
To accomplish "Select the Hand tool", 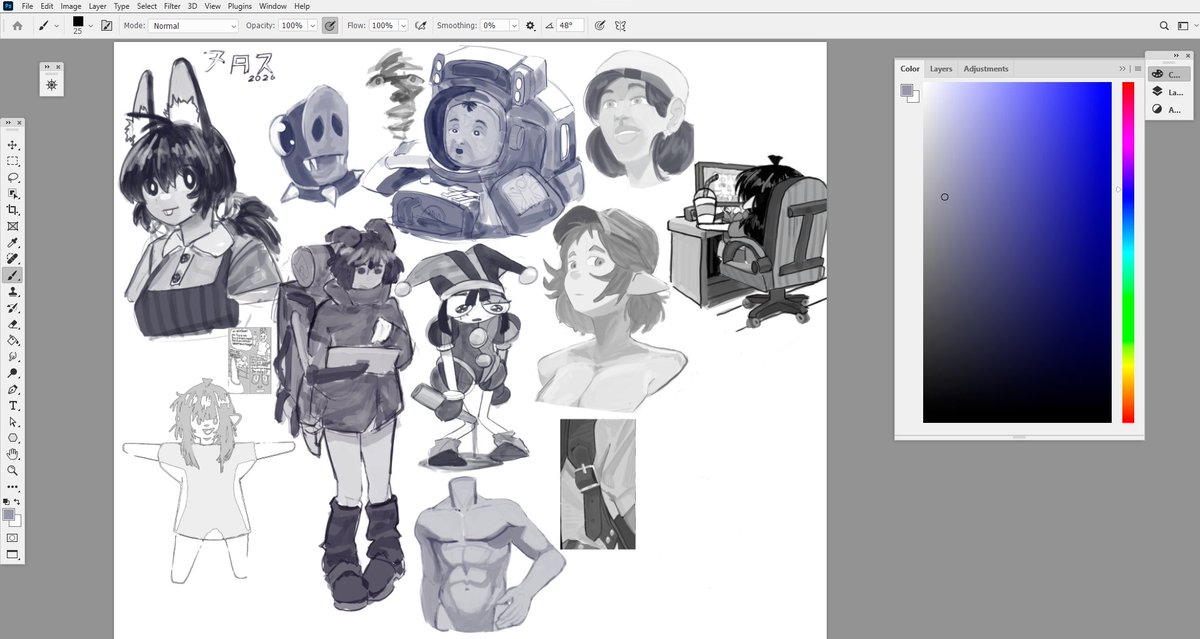I will (13, 454).
